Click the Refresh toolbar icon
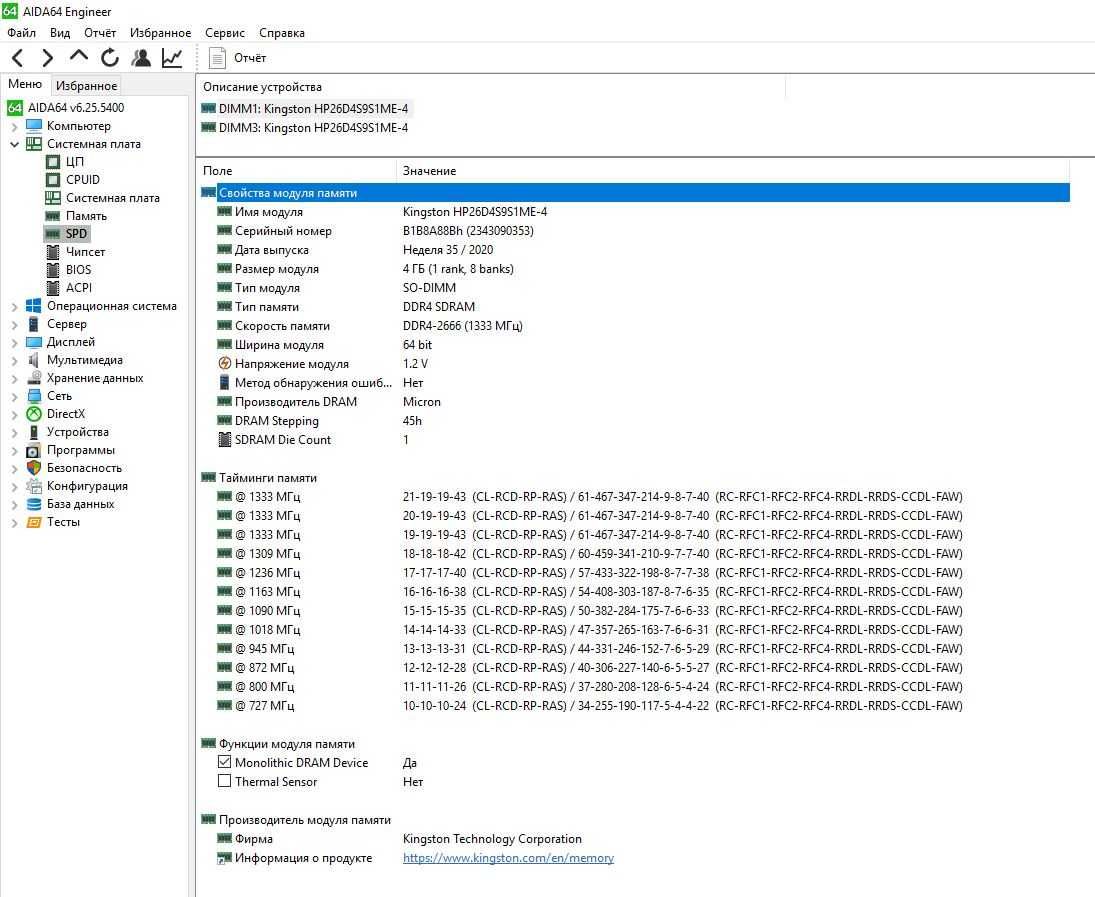This screenshot has height=897, width=1095. (110, 58)
